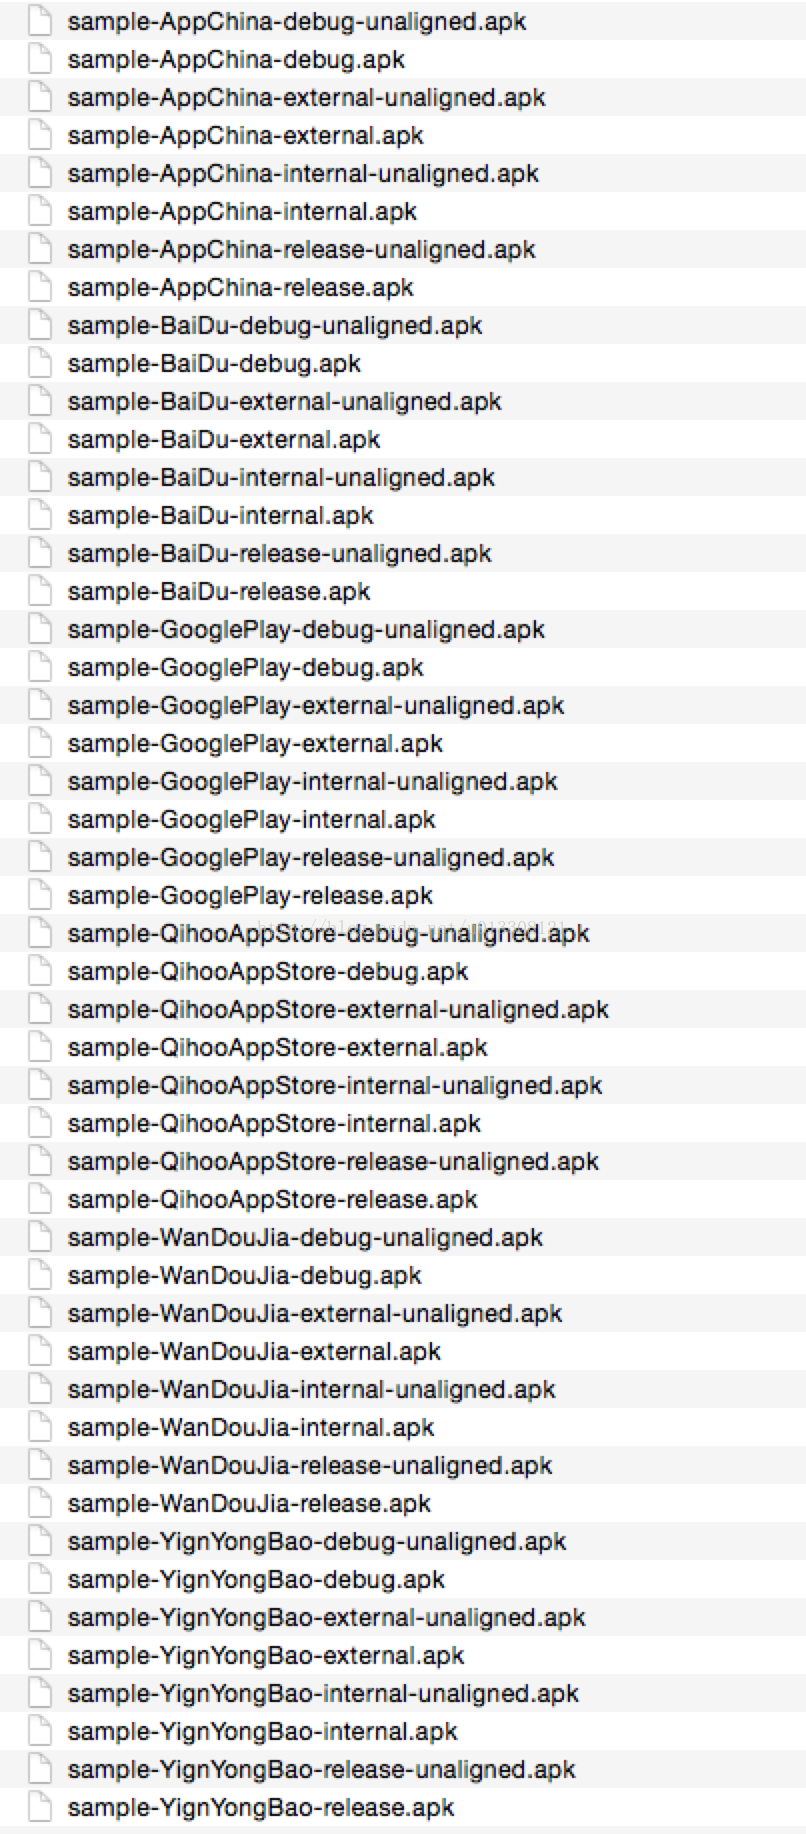Select file name sample-WanDouJia-release-unaligned.apk
Screen dimensions: 806x1834
(310, 1466)
